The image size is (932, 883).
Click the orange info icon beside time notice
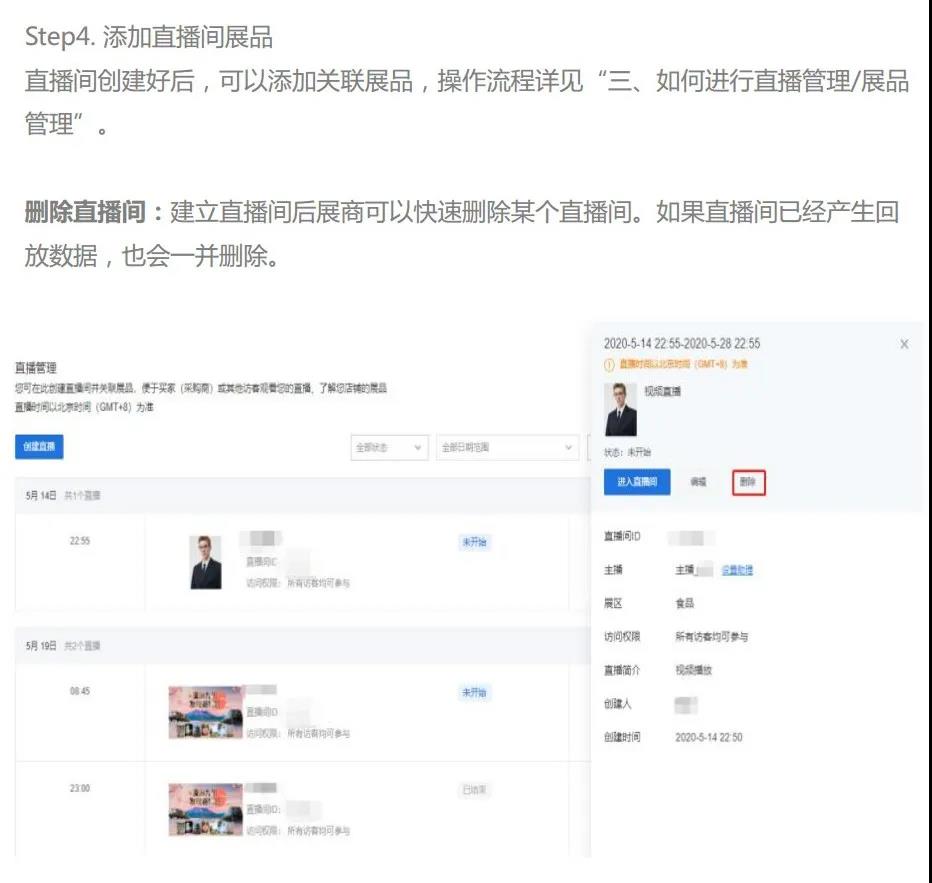[x=609, y=365]
